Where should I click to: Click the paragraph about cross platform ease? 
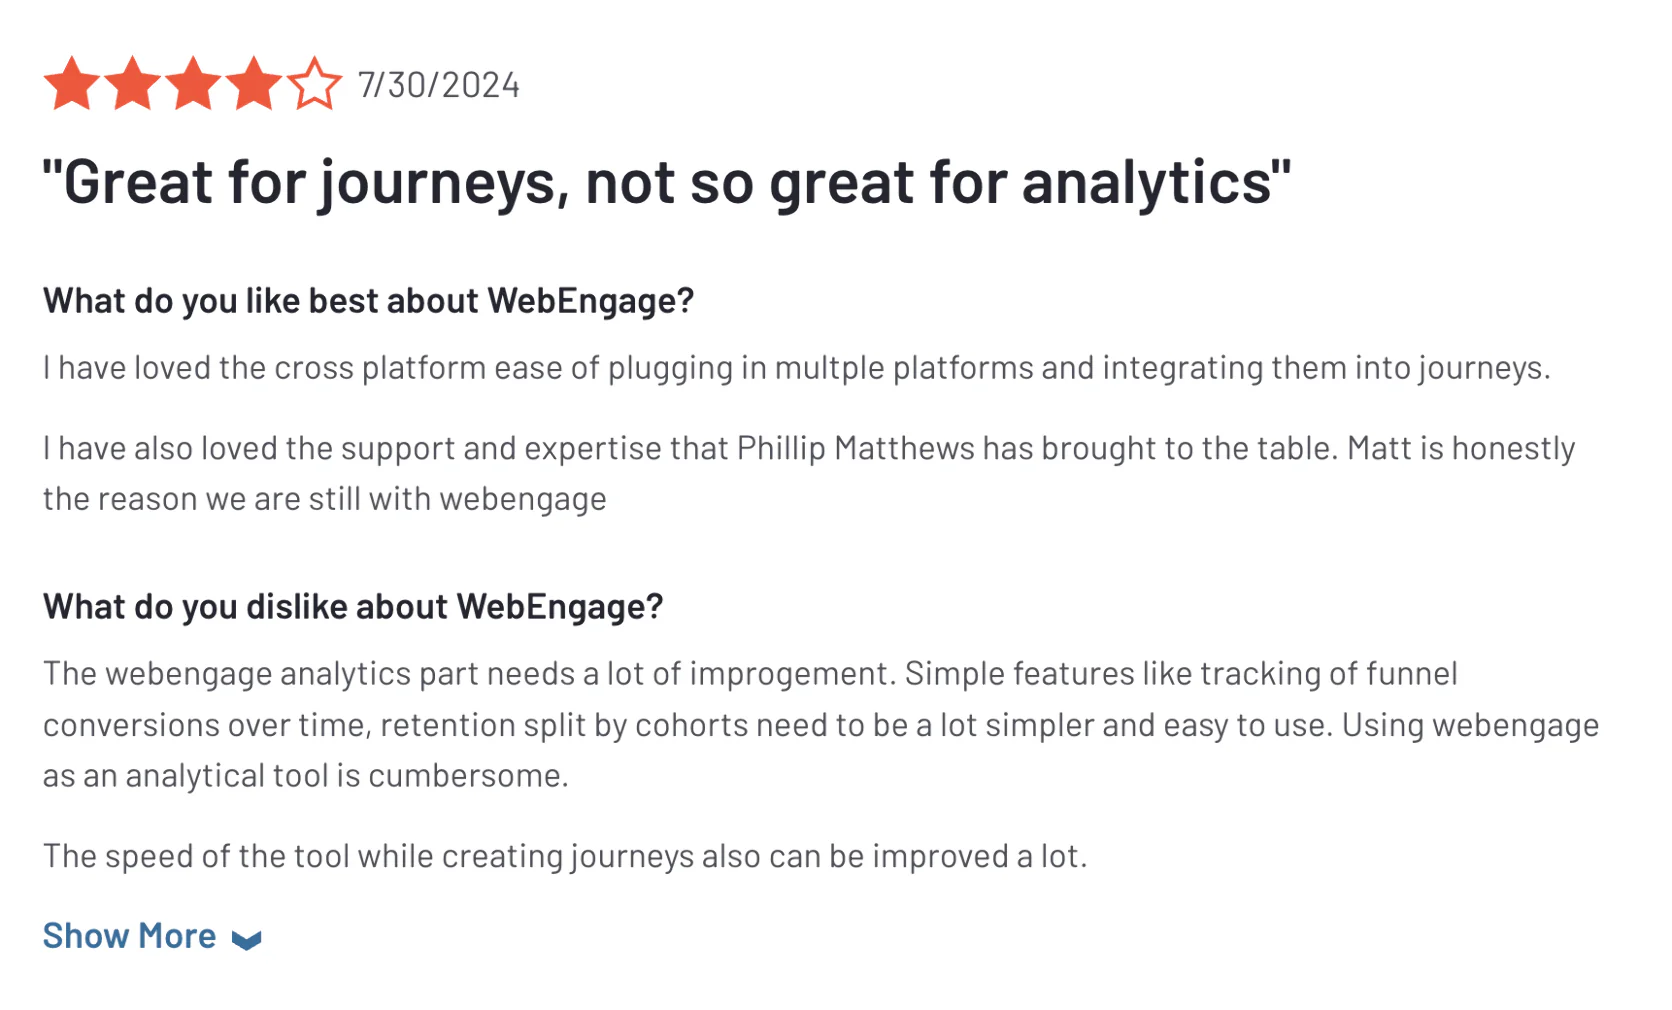pos(796,368)
